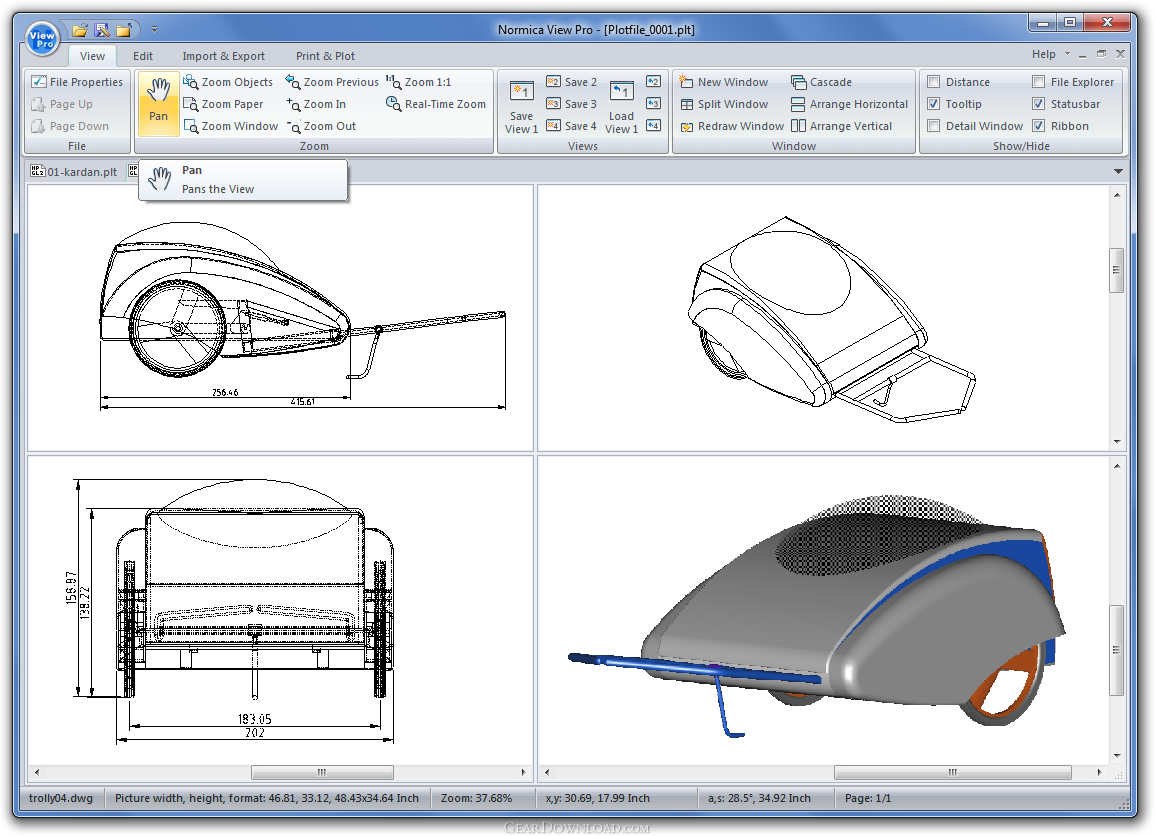The image size is (1154, 836).
Task: Activate the Zoom Window tool
Action: click(231, 126)
